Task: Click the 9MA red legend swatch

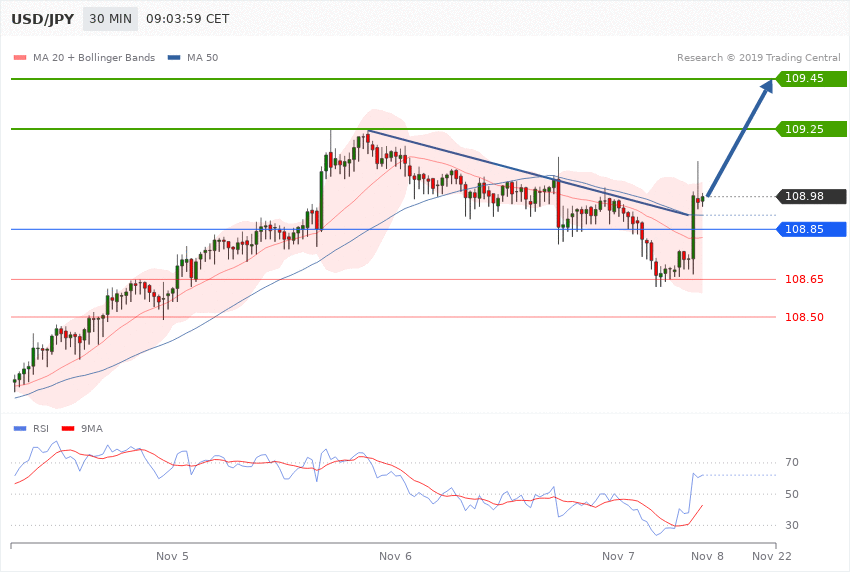Action: 68,429
